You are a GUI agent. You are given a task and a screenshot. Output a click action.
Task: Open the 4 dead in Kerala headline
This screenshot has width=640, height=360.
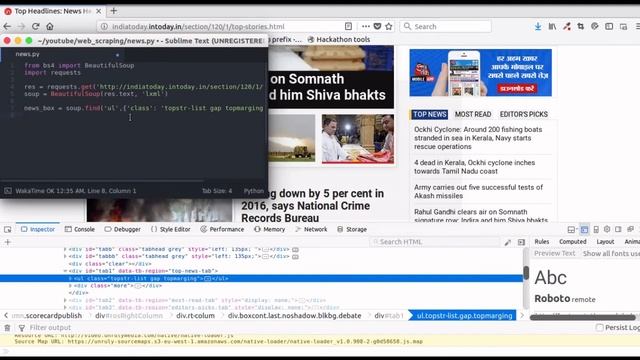click(475, 167)
